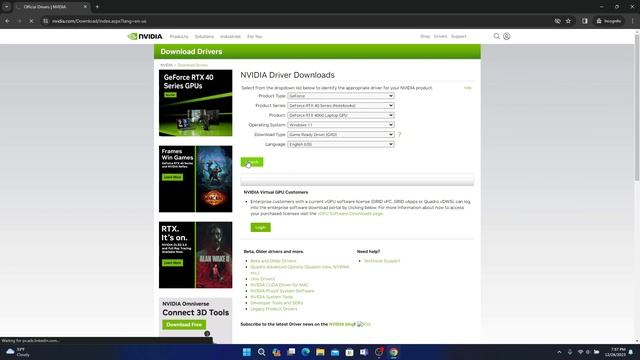Open the NVIDIA System Tools link
640x360 pixels.
coord(271,297)
